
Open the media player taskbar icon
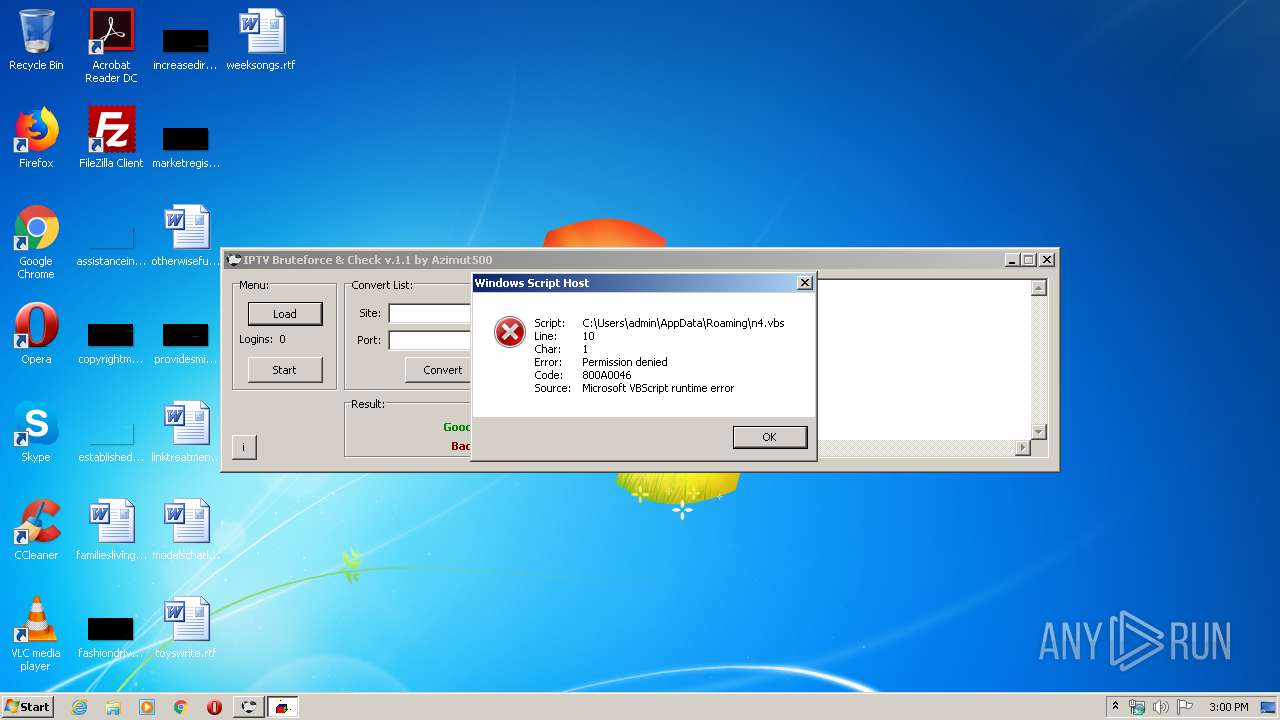[147, 707]
